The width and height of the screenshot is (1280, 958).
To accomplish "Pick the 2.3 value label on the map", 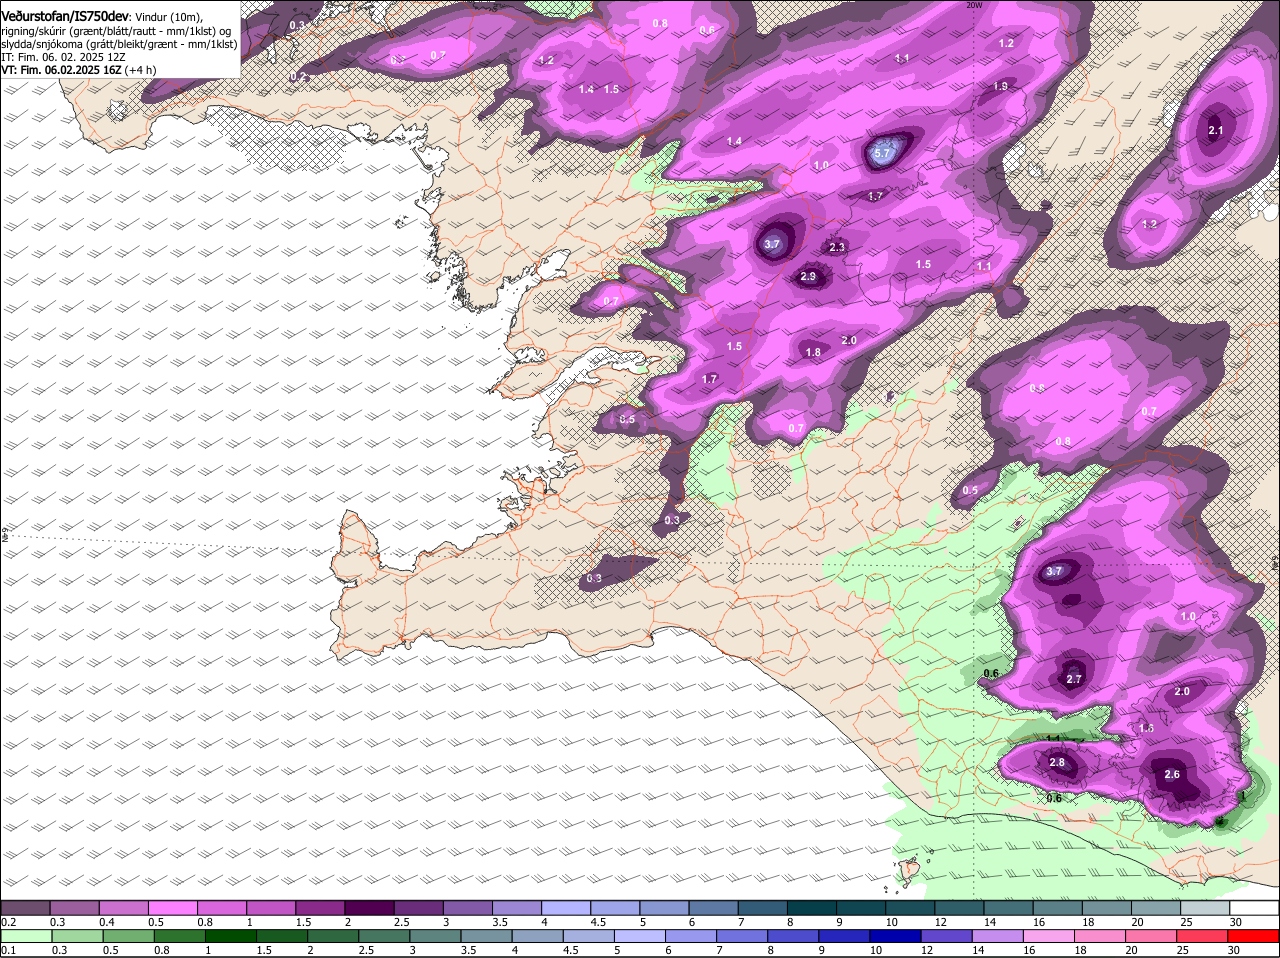I will (837, 247).
